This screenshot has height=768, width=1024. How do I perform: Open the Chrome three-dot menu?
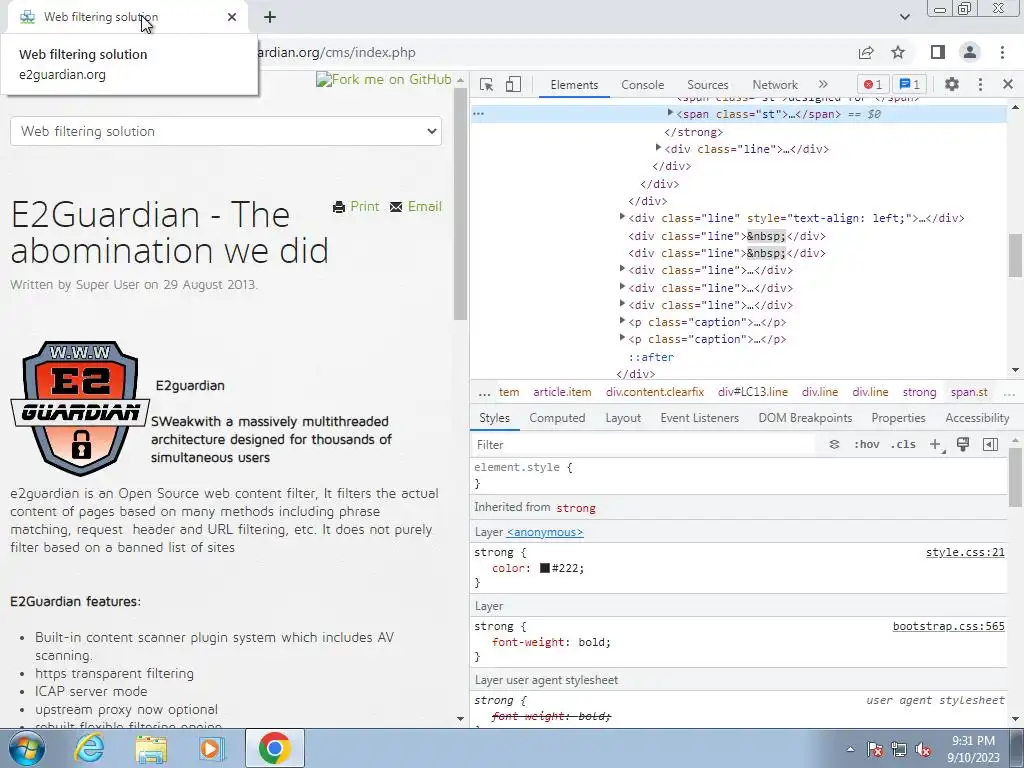pos(1002,52)
